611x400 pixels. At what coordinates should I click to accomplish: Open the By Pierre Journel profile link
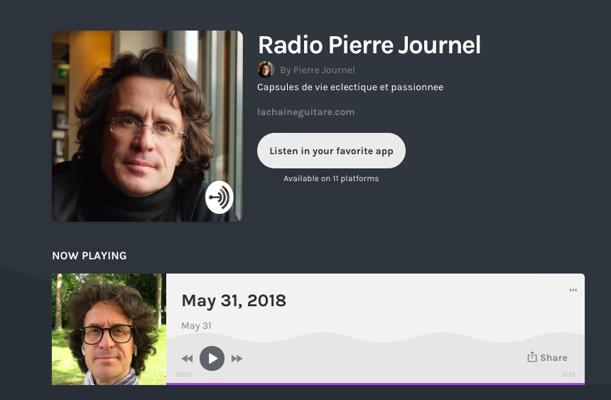[x=317, y=70]
